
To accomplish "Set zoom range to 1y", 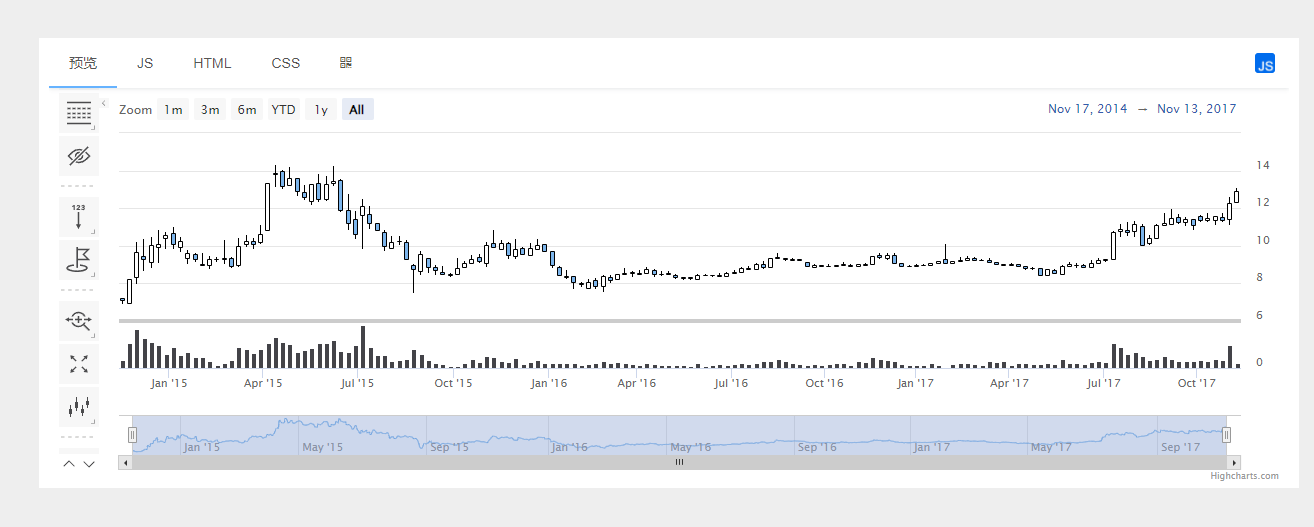I will coord(321,109).
